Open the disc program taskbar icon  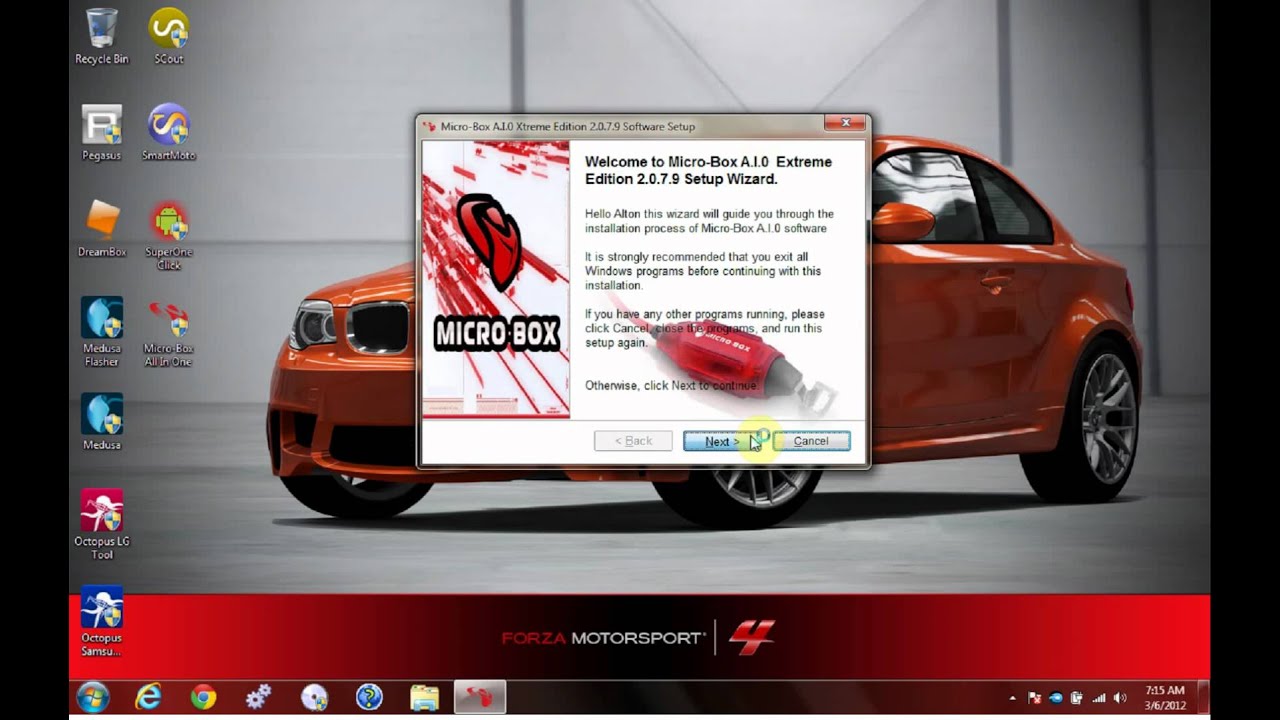pos(314,697)
